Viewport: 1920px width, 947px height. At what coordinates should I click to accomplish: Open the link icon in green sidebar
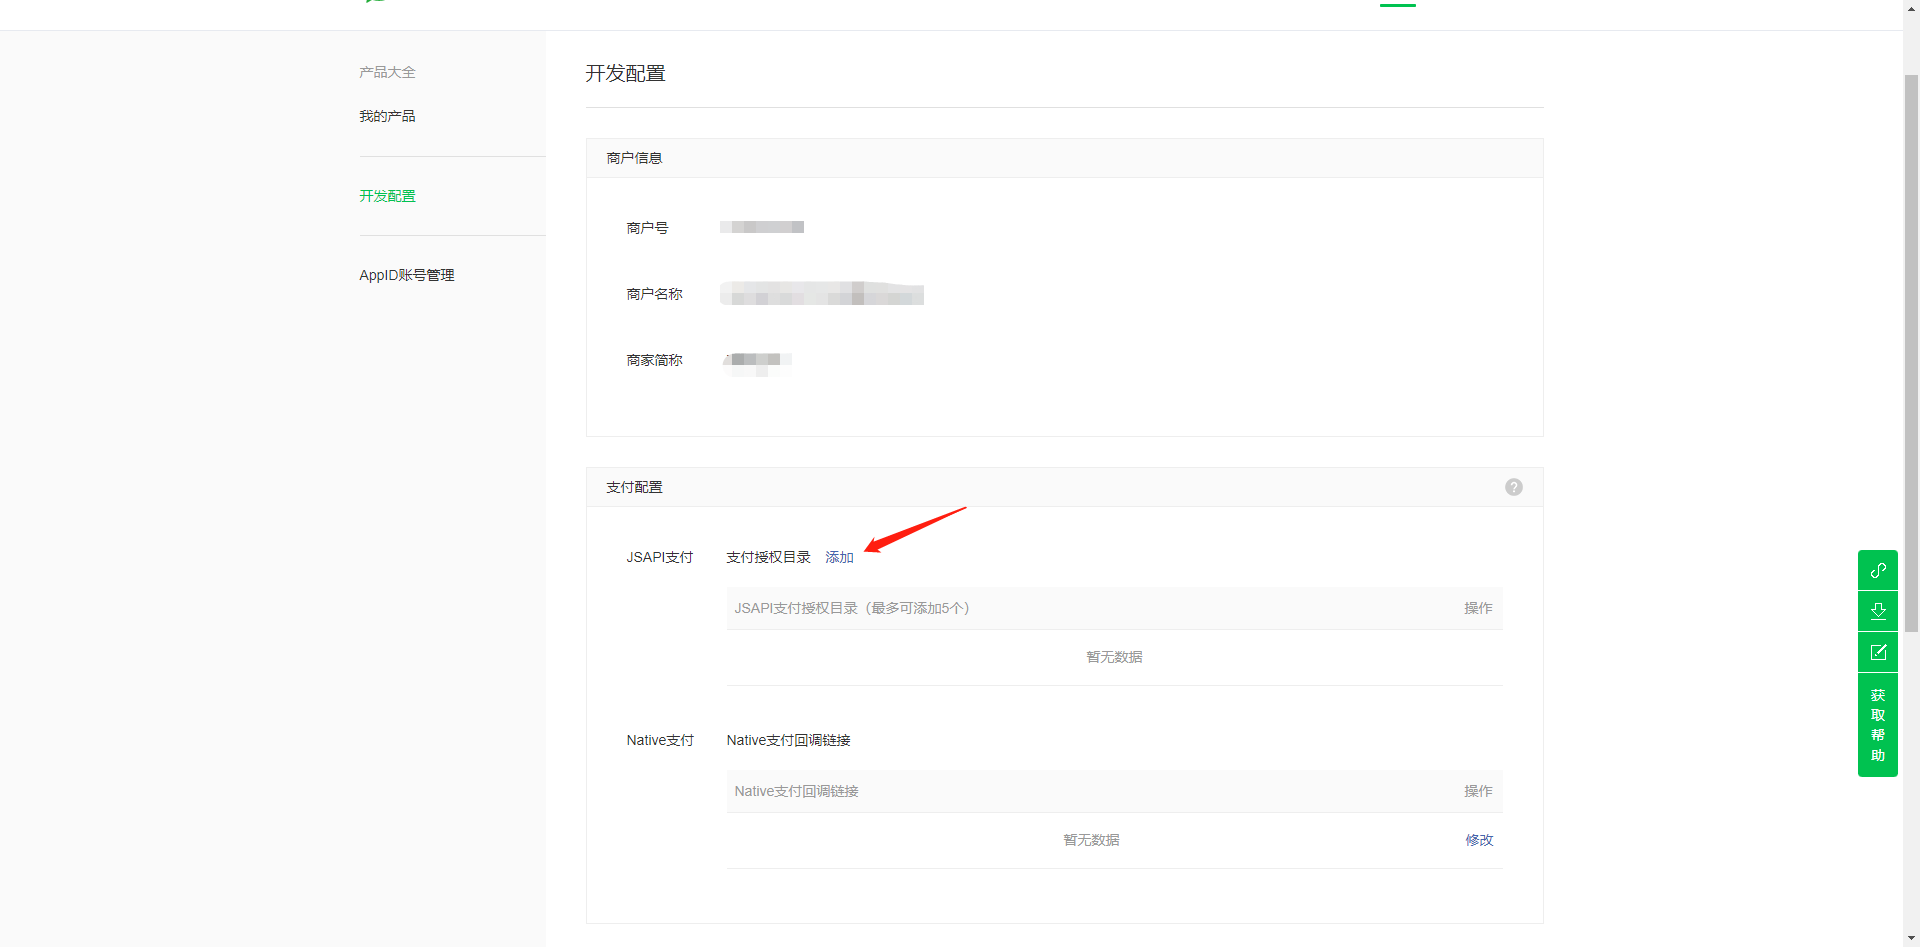click(x=1878, y=570)
